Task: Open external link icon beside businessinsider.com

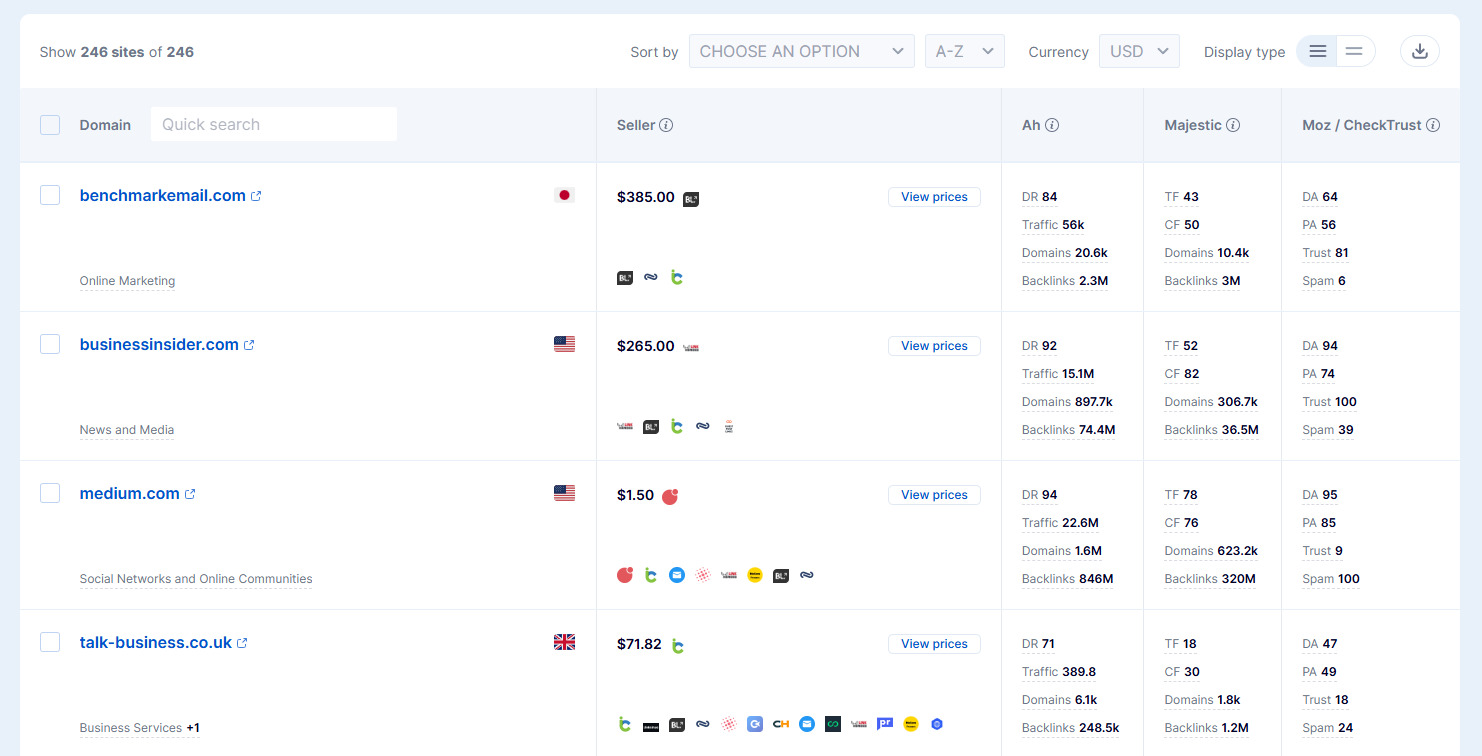Action: point(249,345)
